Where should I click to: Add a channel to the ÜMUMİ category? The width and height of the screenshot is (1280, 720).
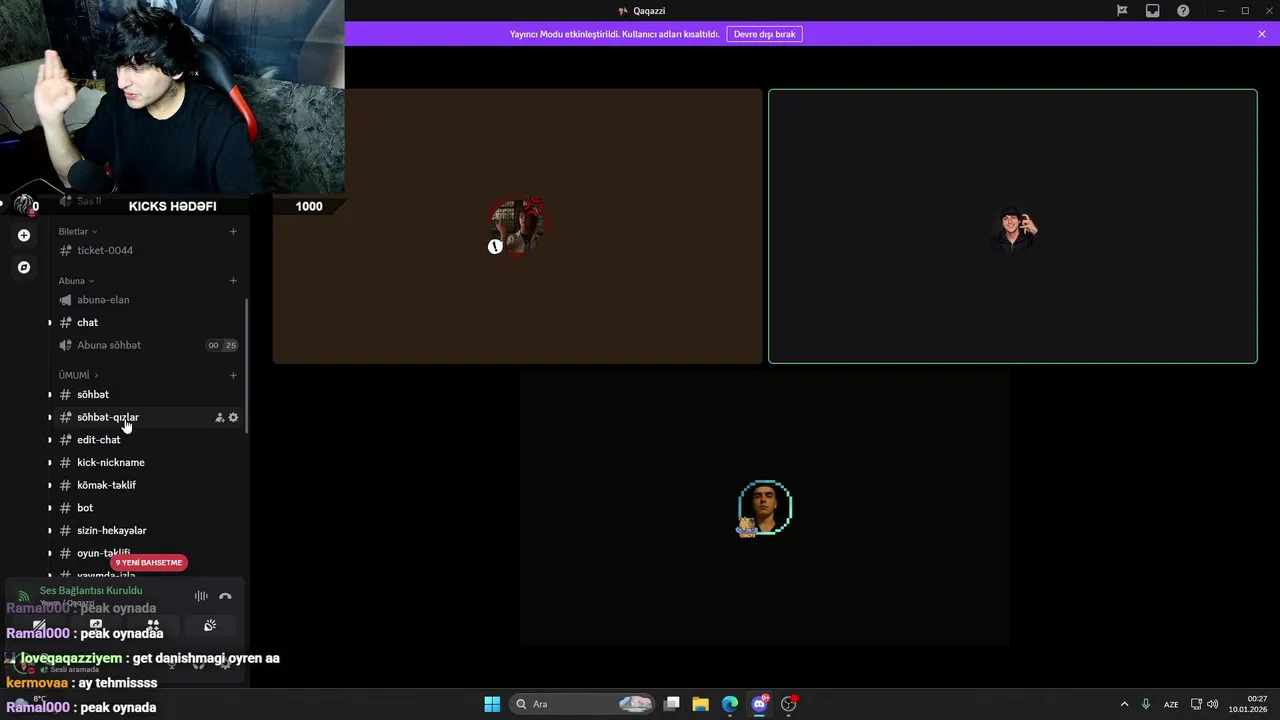pyautogui.click(x=233, y=375)
